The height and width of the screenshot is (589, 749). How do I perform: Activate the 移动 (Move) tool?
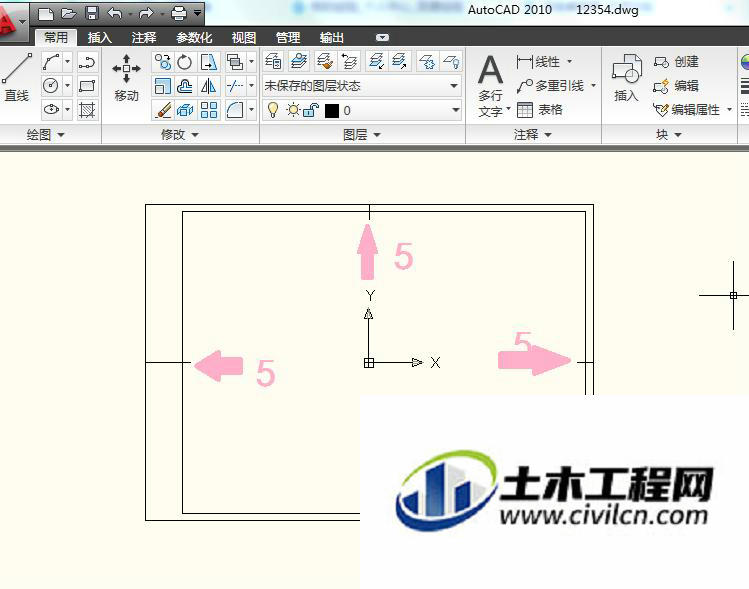coord(126,78)
